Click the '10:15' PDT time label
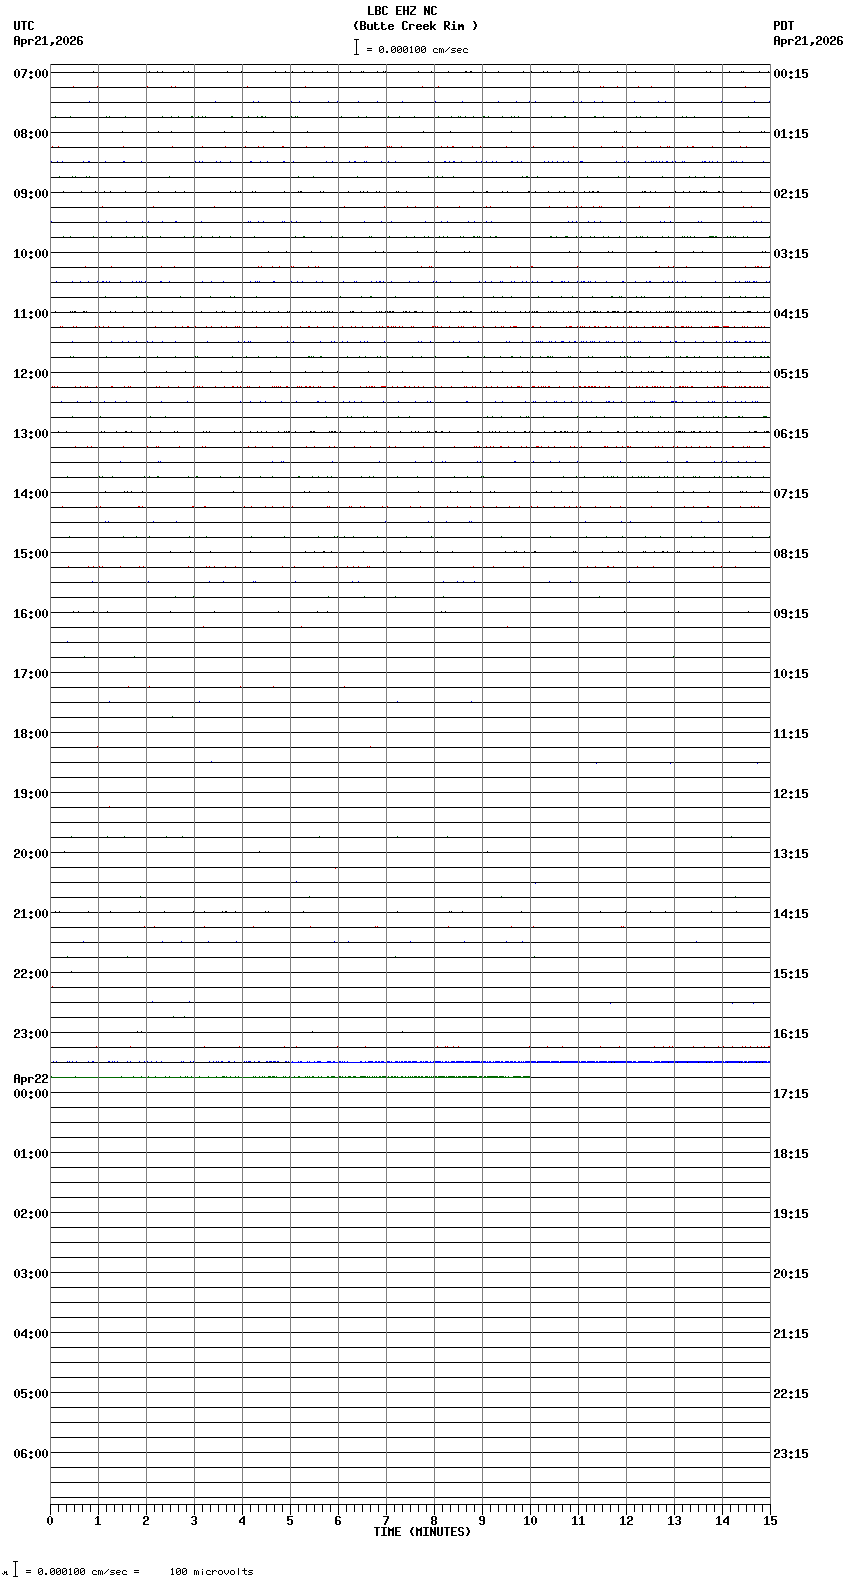This screenshot has width=850, height=1584. coord(791,674)
